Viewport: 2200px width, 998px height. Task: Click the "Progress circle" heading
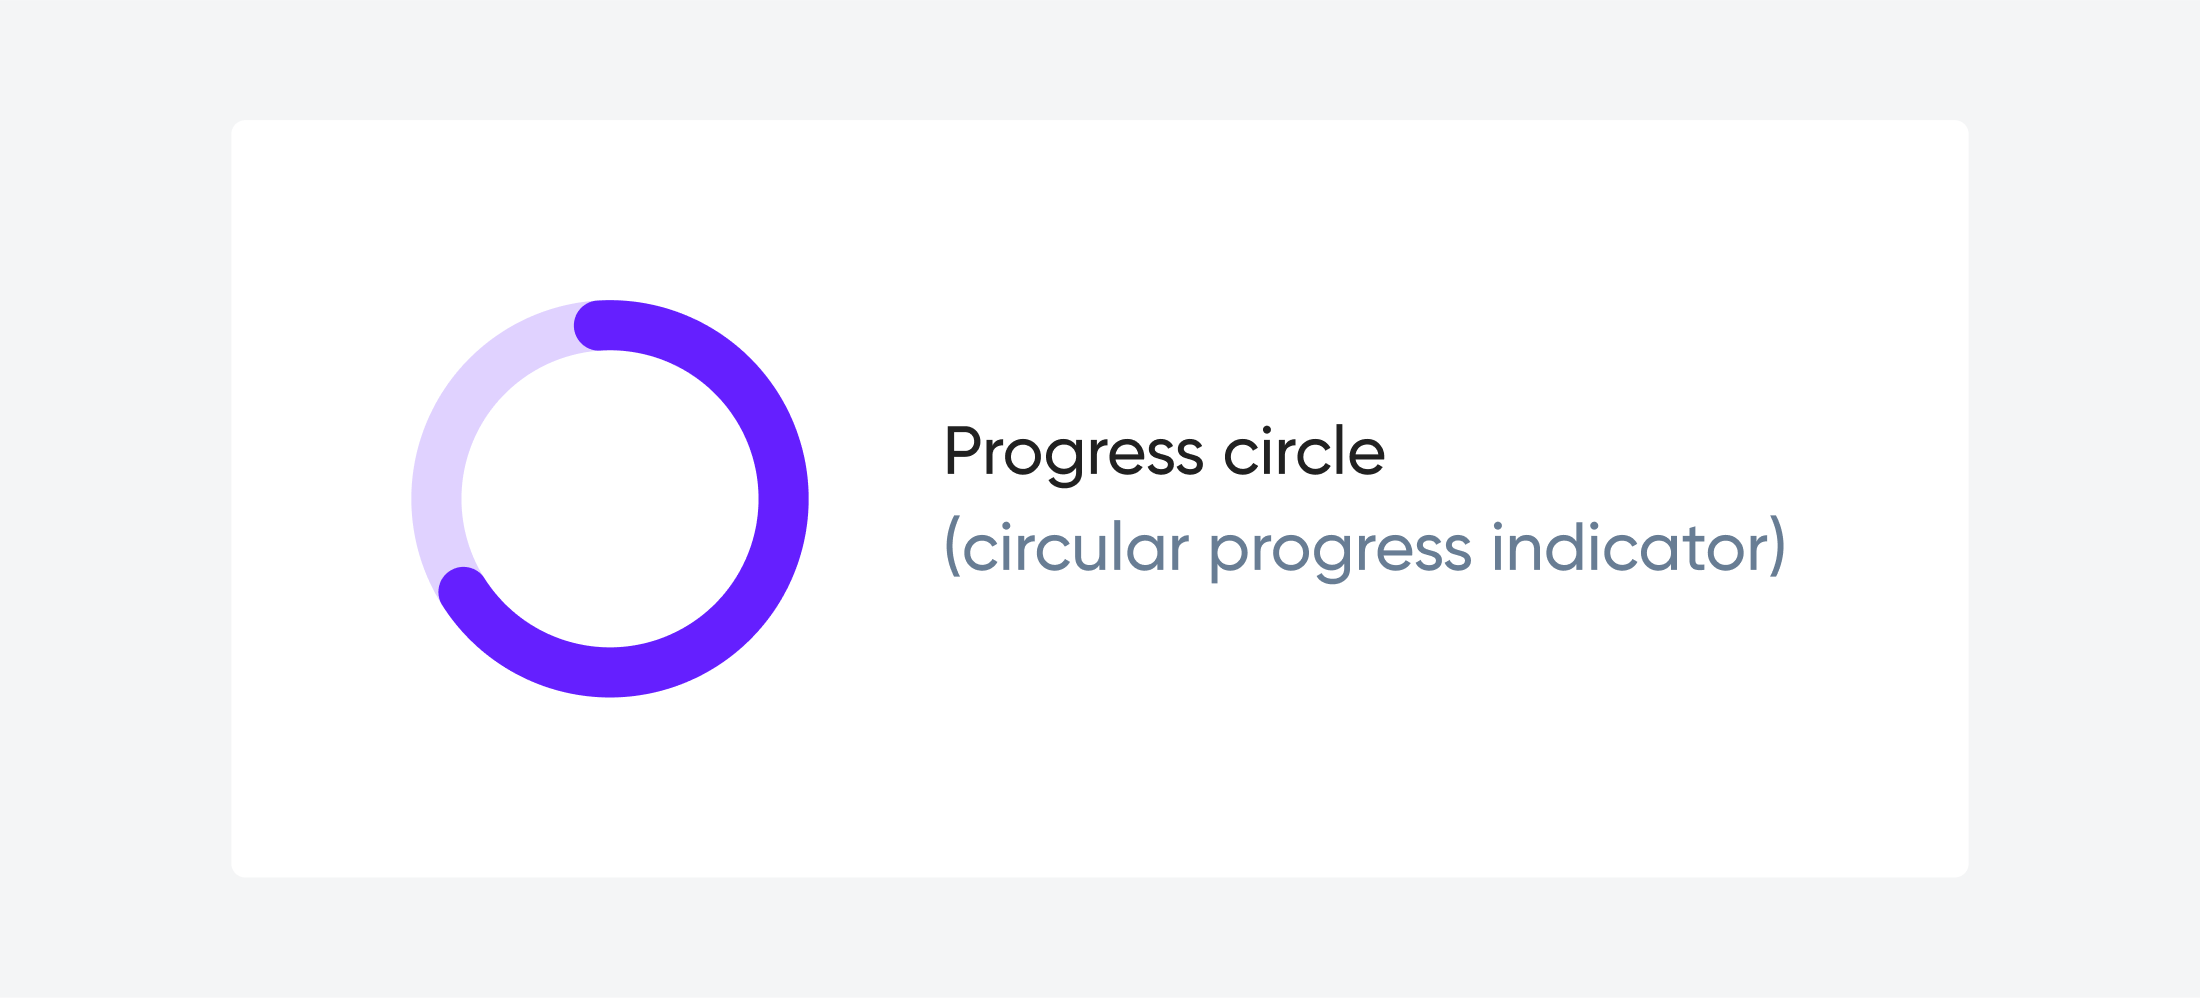(1164, 453)
